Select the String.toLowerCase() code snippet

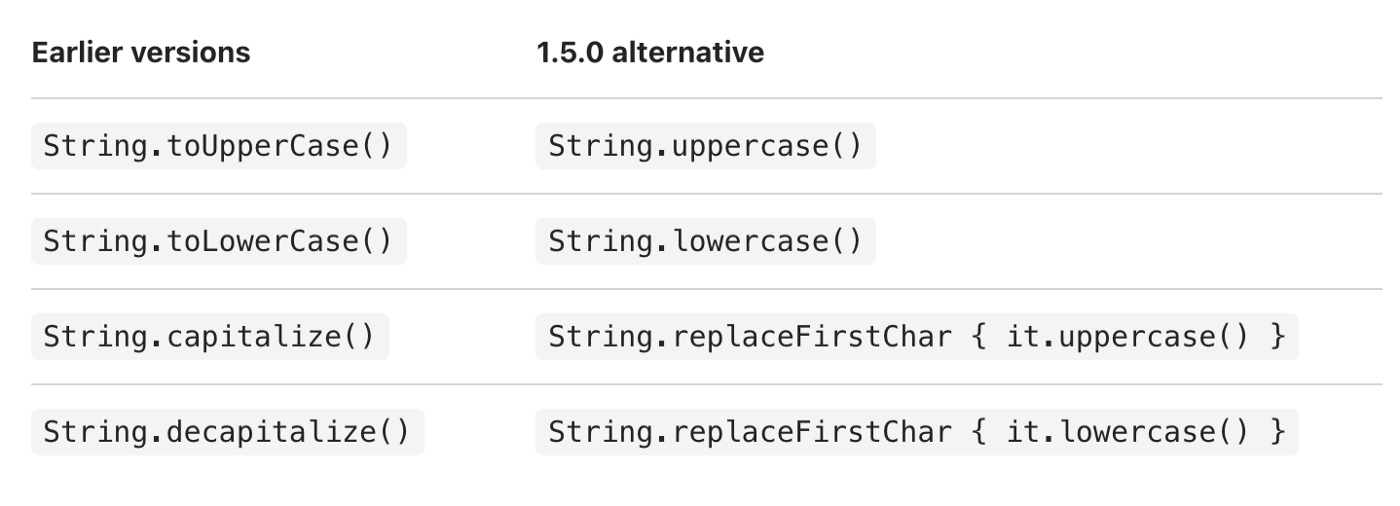(218, 242)
